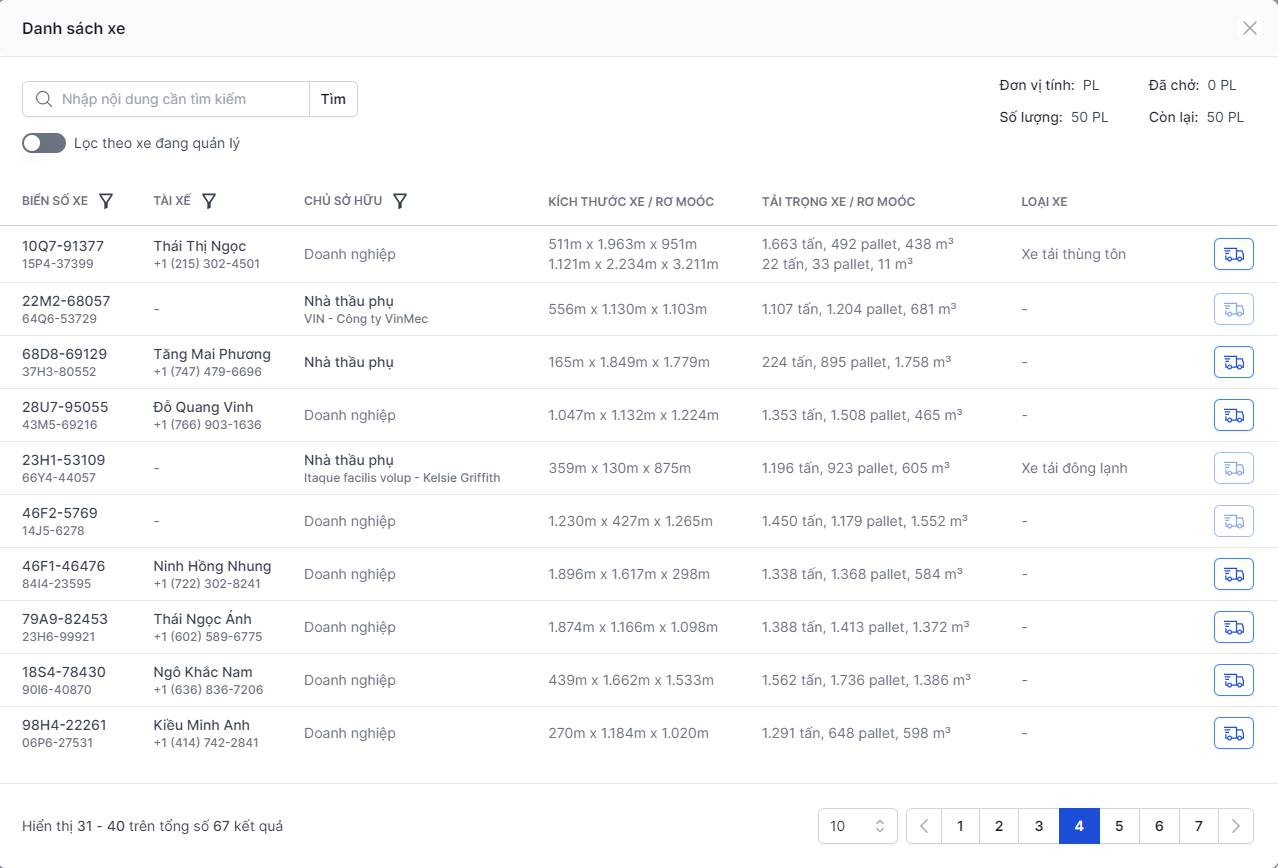Choose truck icon for Ngô Khắc Nam

[x=1233, y=680]
